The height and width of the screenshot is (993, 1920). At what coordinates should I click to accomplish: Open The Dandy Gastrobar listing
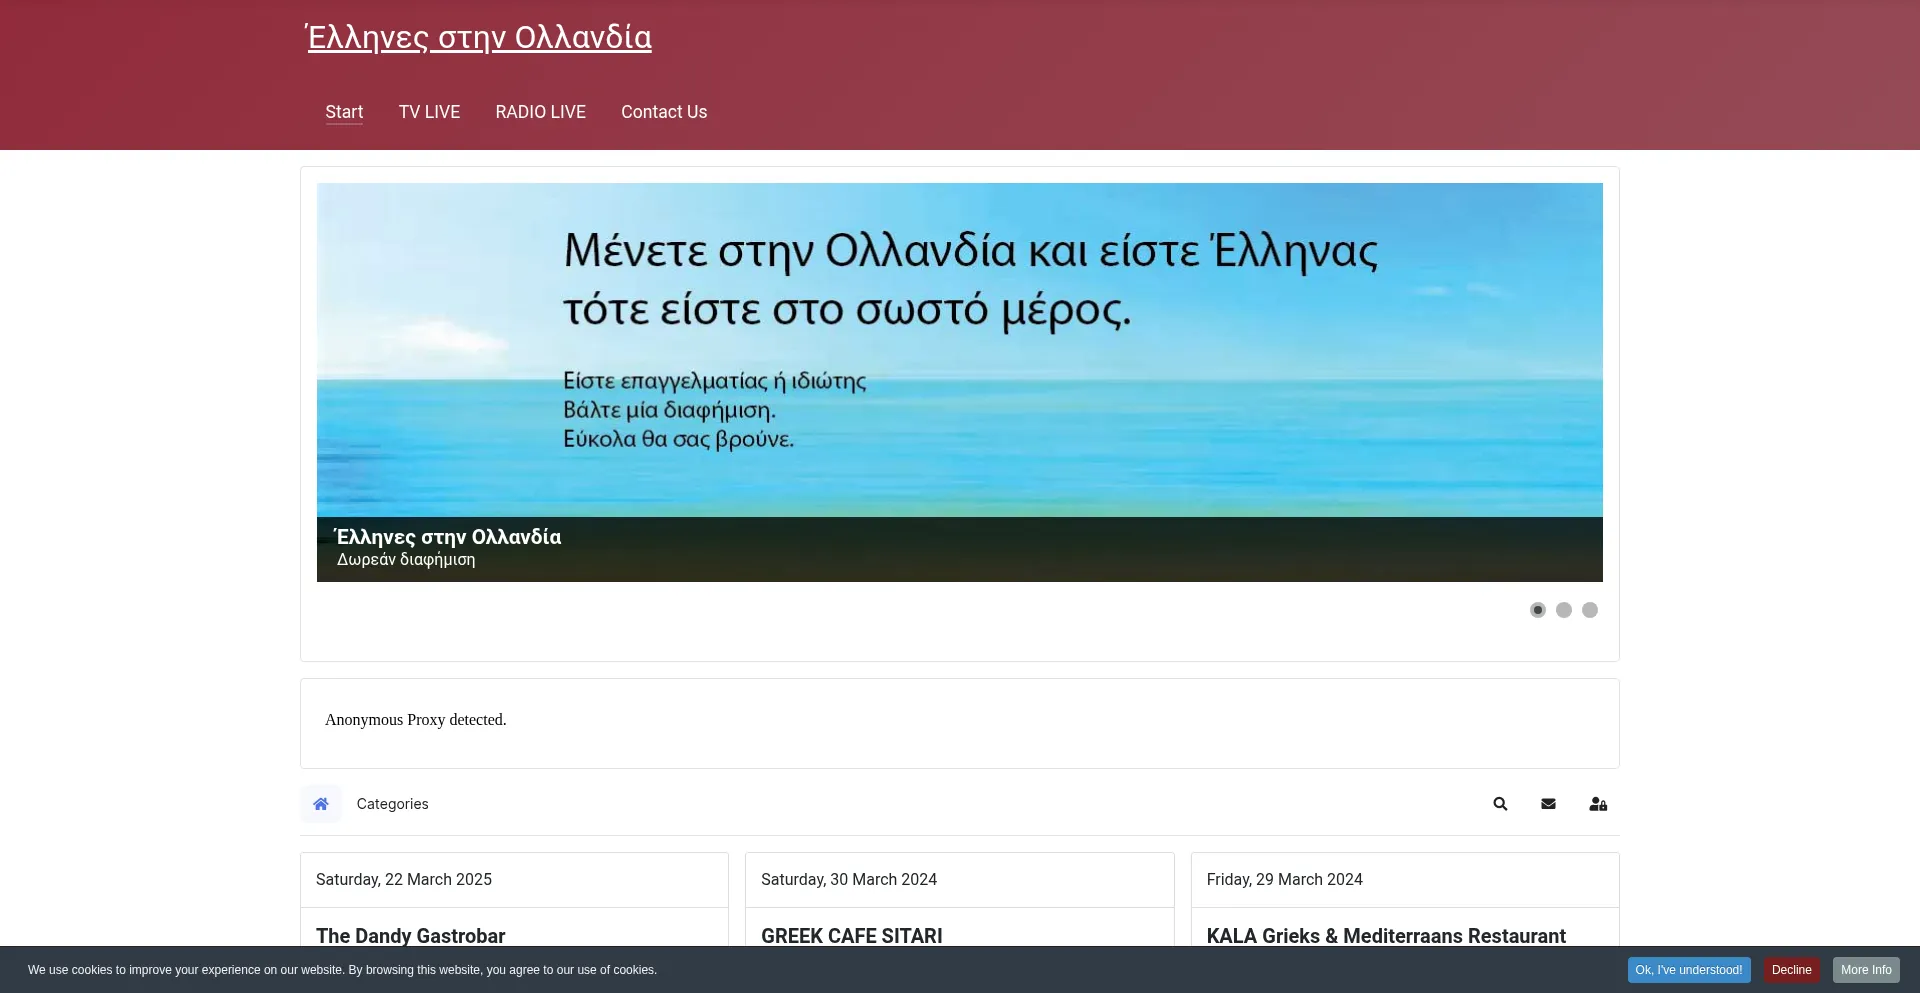coord(410,936)
